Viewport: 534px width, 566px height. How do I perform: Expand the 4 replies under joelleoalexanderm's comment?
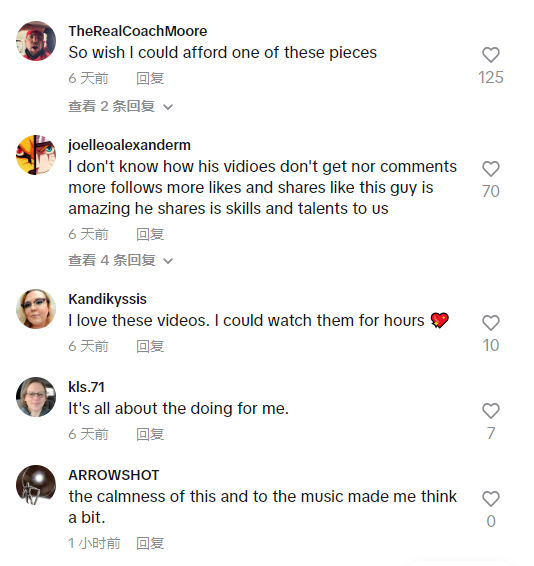click(x=121, y=260)
